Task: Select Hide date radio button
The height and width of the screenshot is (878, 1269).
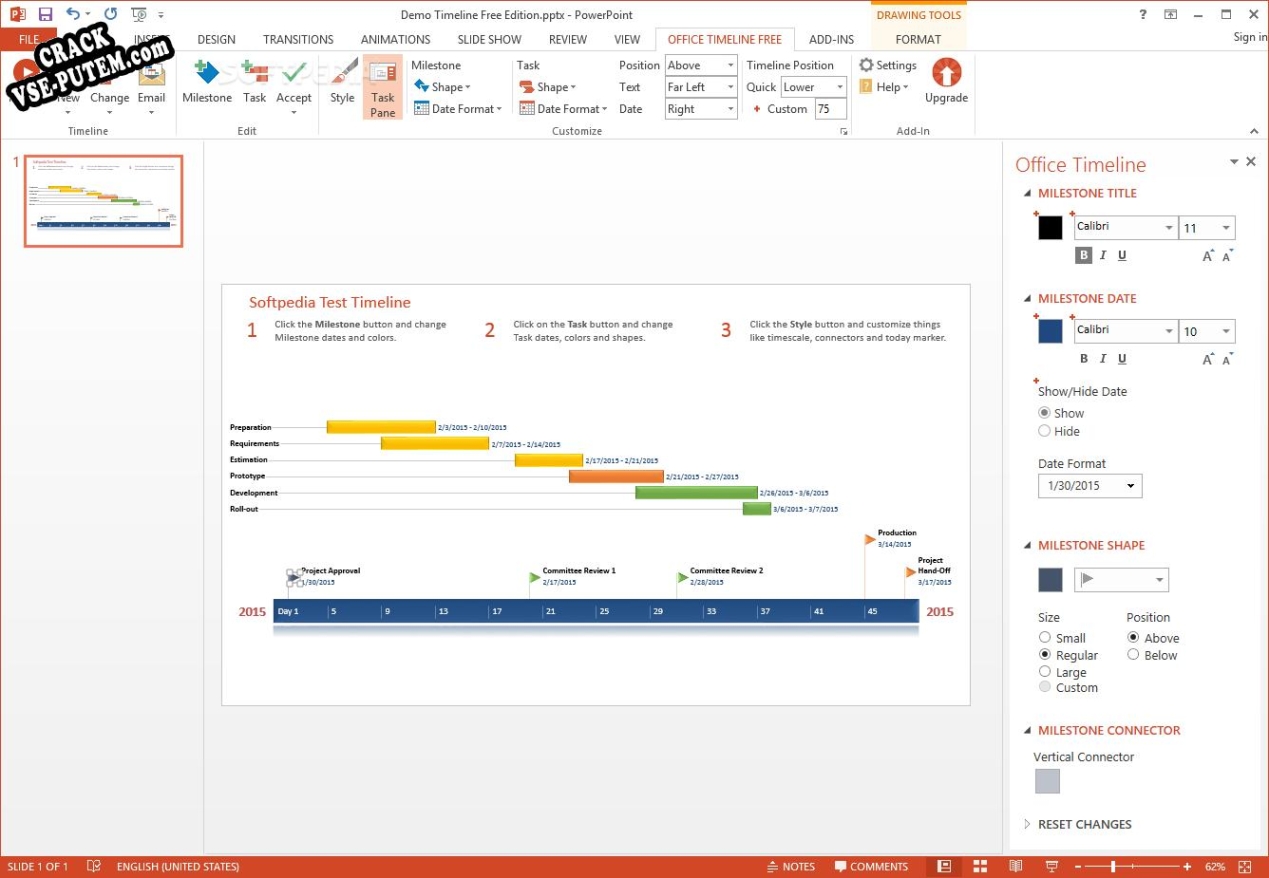Action: click(x=1045, y=431)
